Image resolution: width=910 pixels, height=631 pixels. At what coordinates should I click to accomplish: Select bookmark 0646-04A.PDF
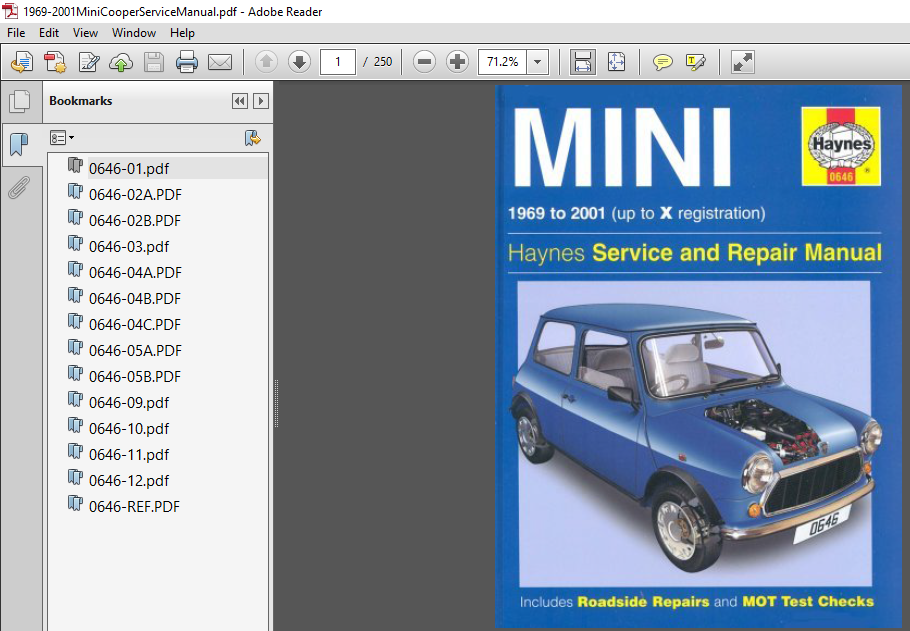pyautogui.click(x=135, y=273)
